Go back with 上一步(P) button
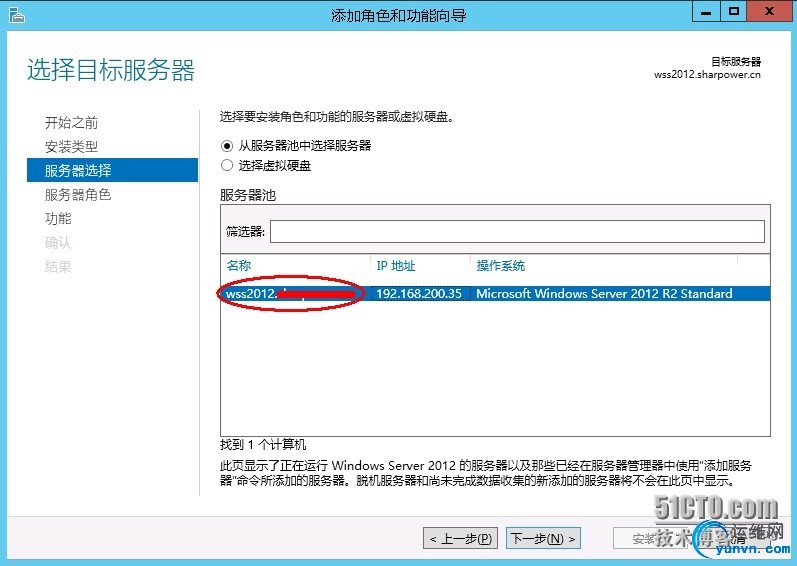This screenshot has width=797, height=566. point(461,539)
